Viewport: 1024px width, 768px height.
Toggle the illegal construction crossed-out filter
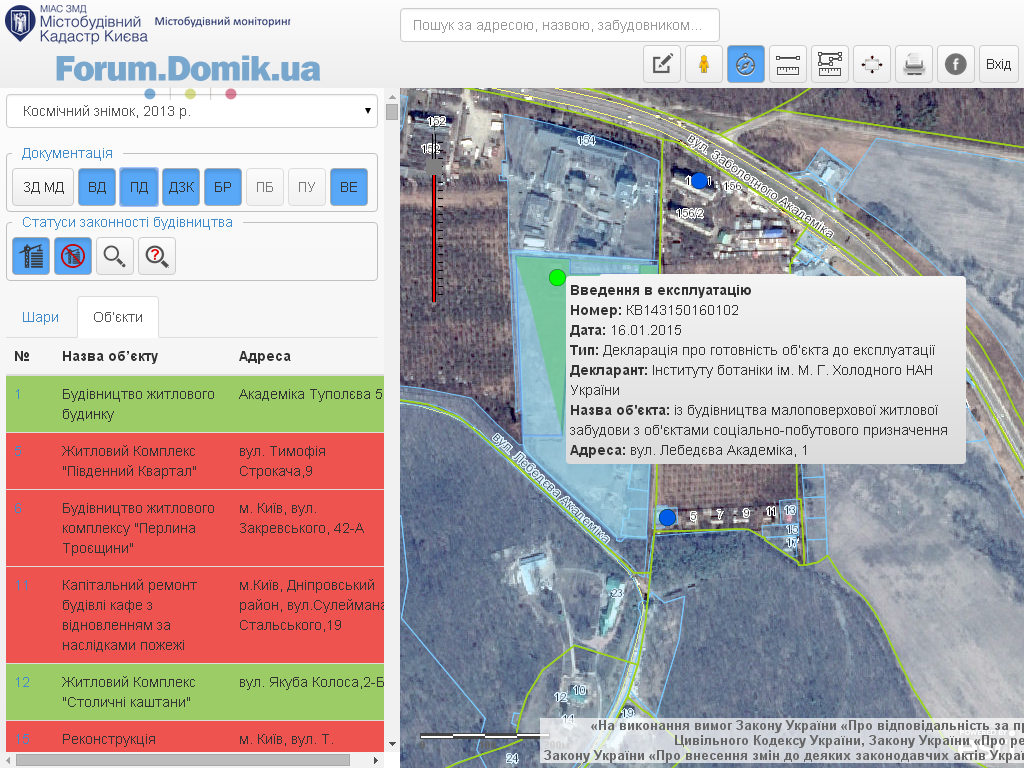coord(72,255)
